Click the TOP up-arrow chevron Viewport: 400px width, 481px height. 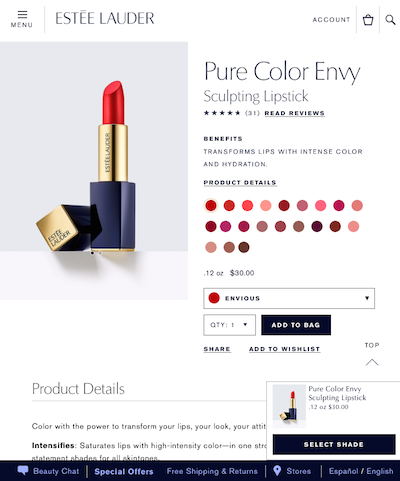[372, 362]
